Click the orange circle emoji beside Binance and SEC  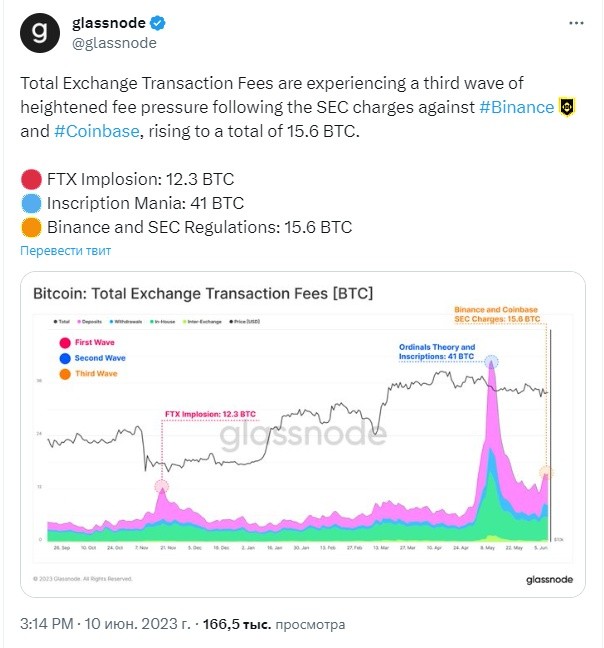click(x=31, y=227)
